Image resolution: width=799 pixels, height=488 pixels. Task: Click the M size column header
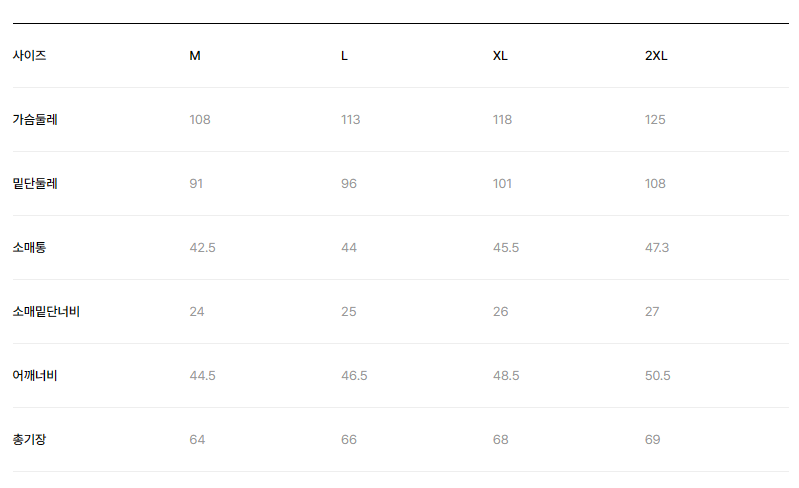(x=195, y=56)
